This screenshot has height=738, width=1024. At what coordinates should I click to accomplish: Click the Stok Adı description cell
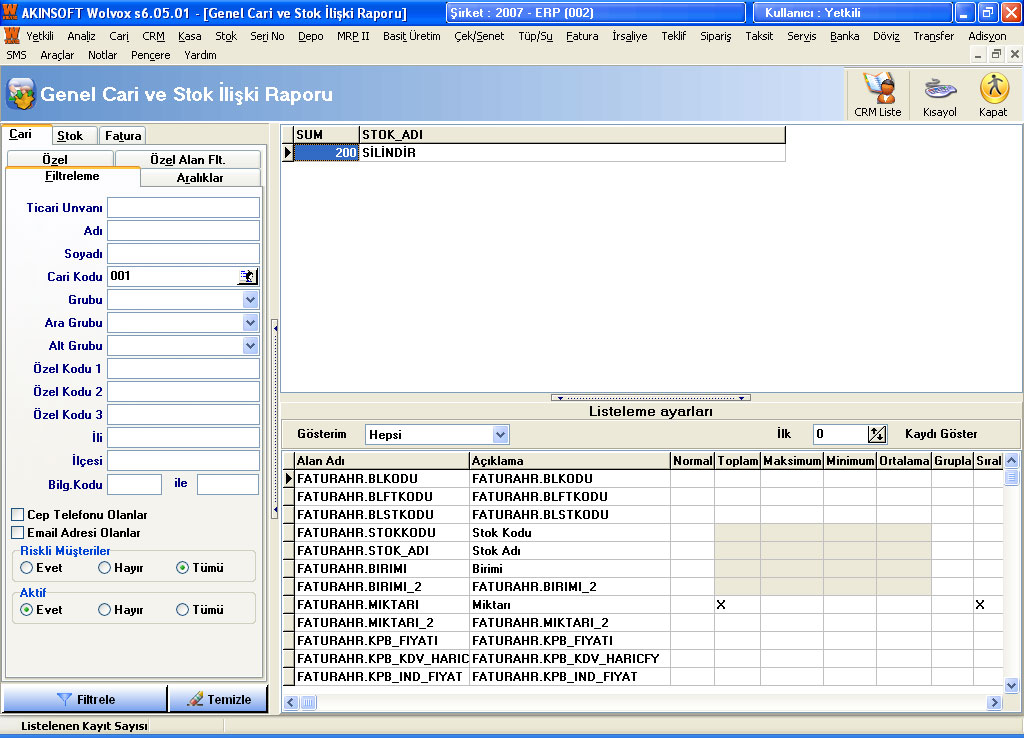(569, 551)
